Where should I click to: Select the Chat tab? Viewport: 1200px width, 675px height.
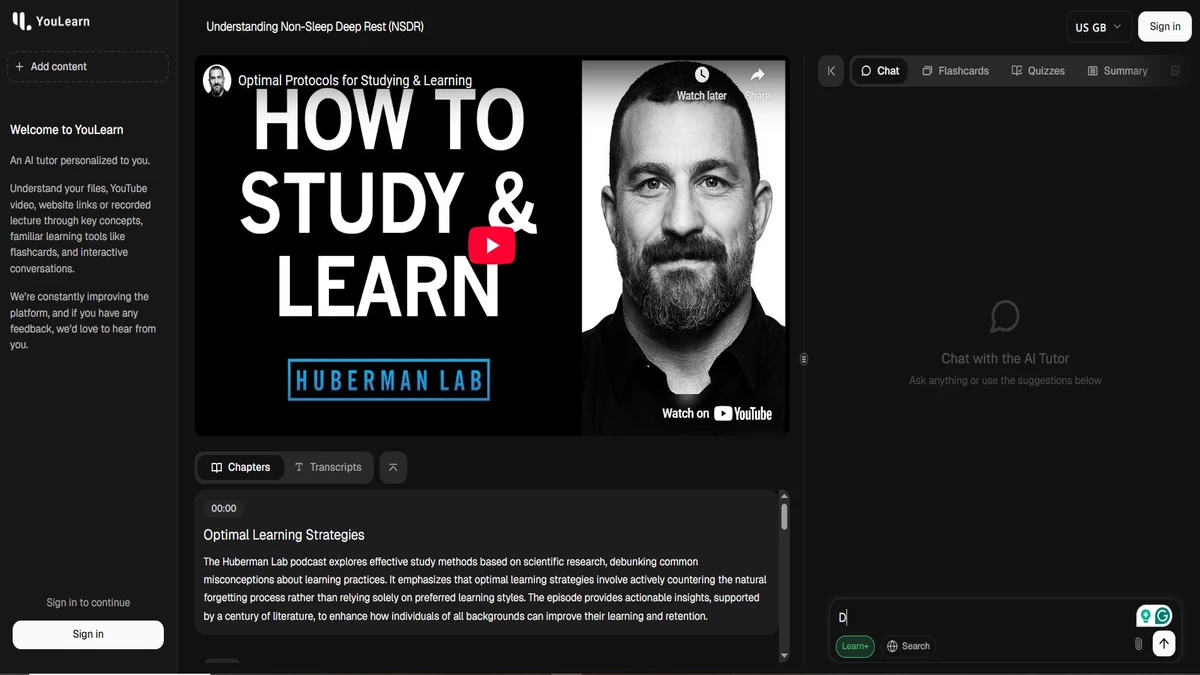(x=880, y=71)
